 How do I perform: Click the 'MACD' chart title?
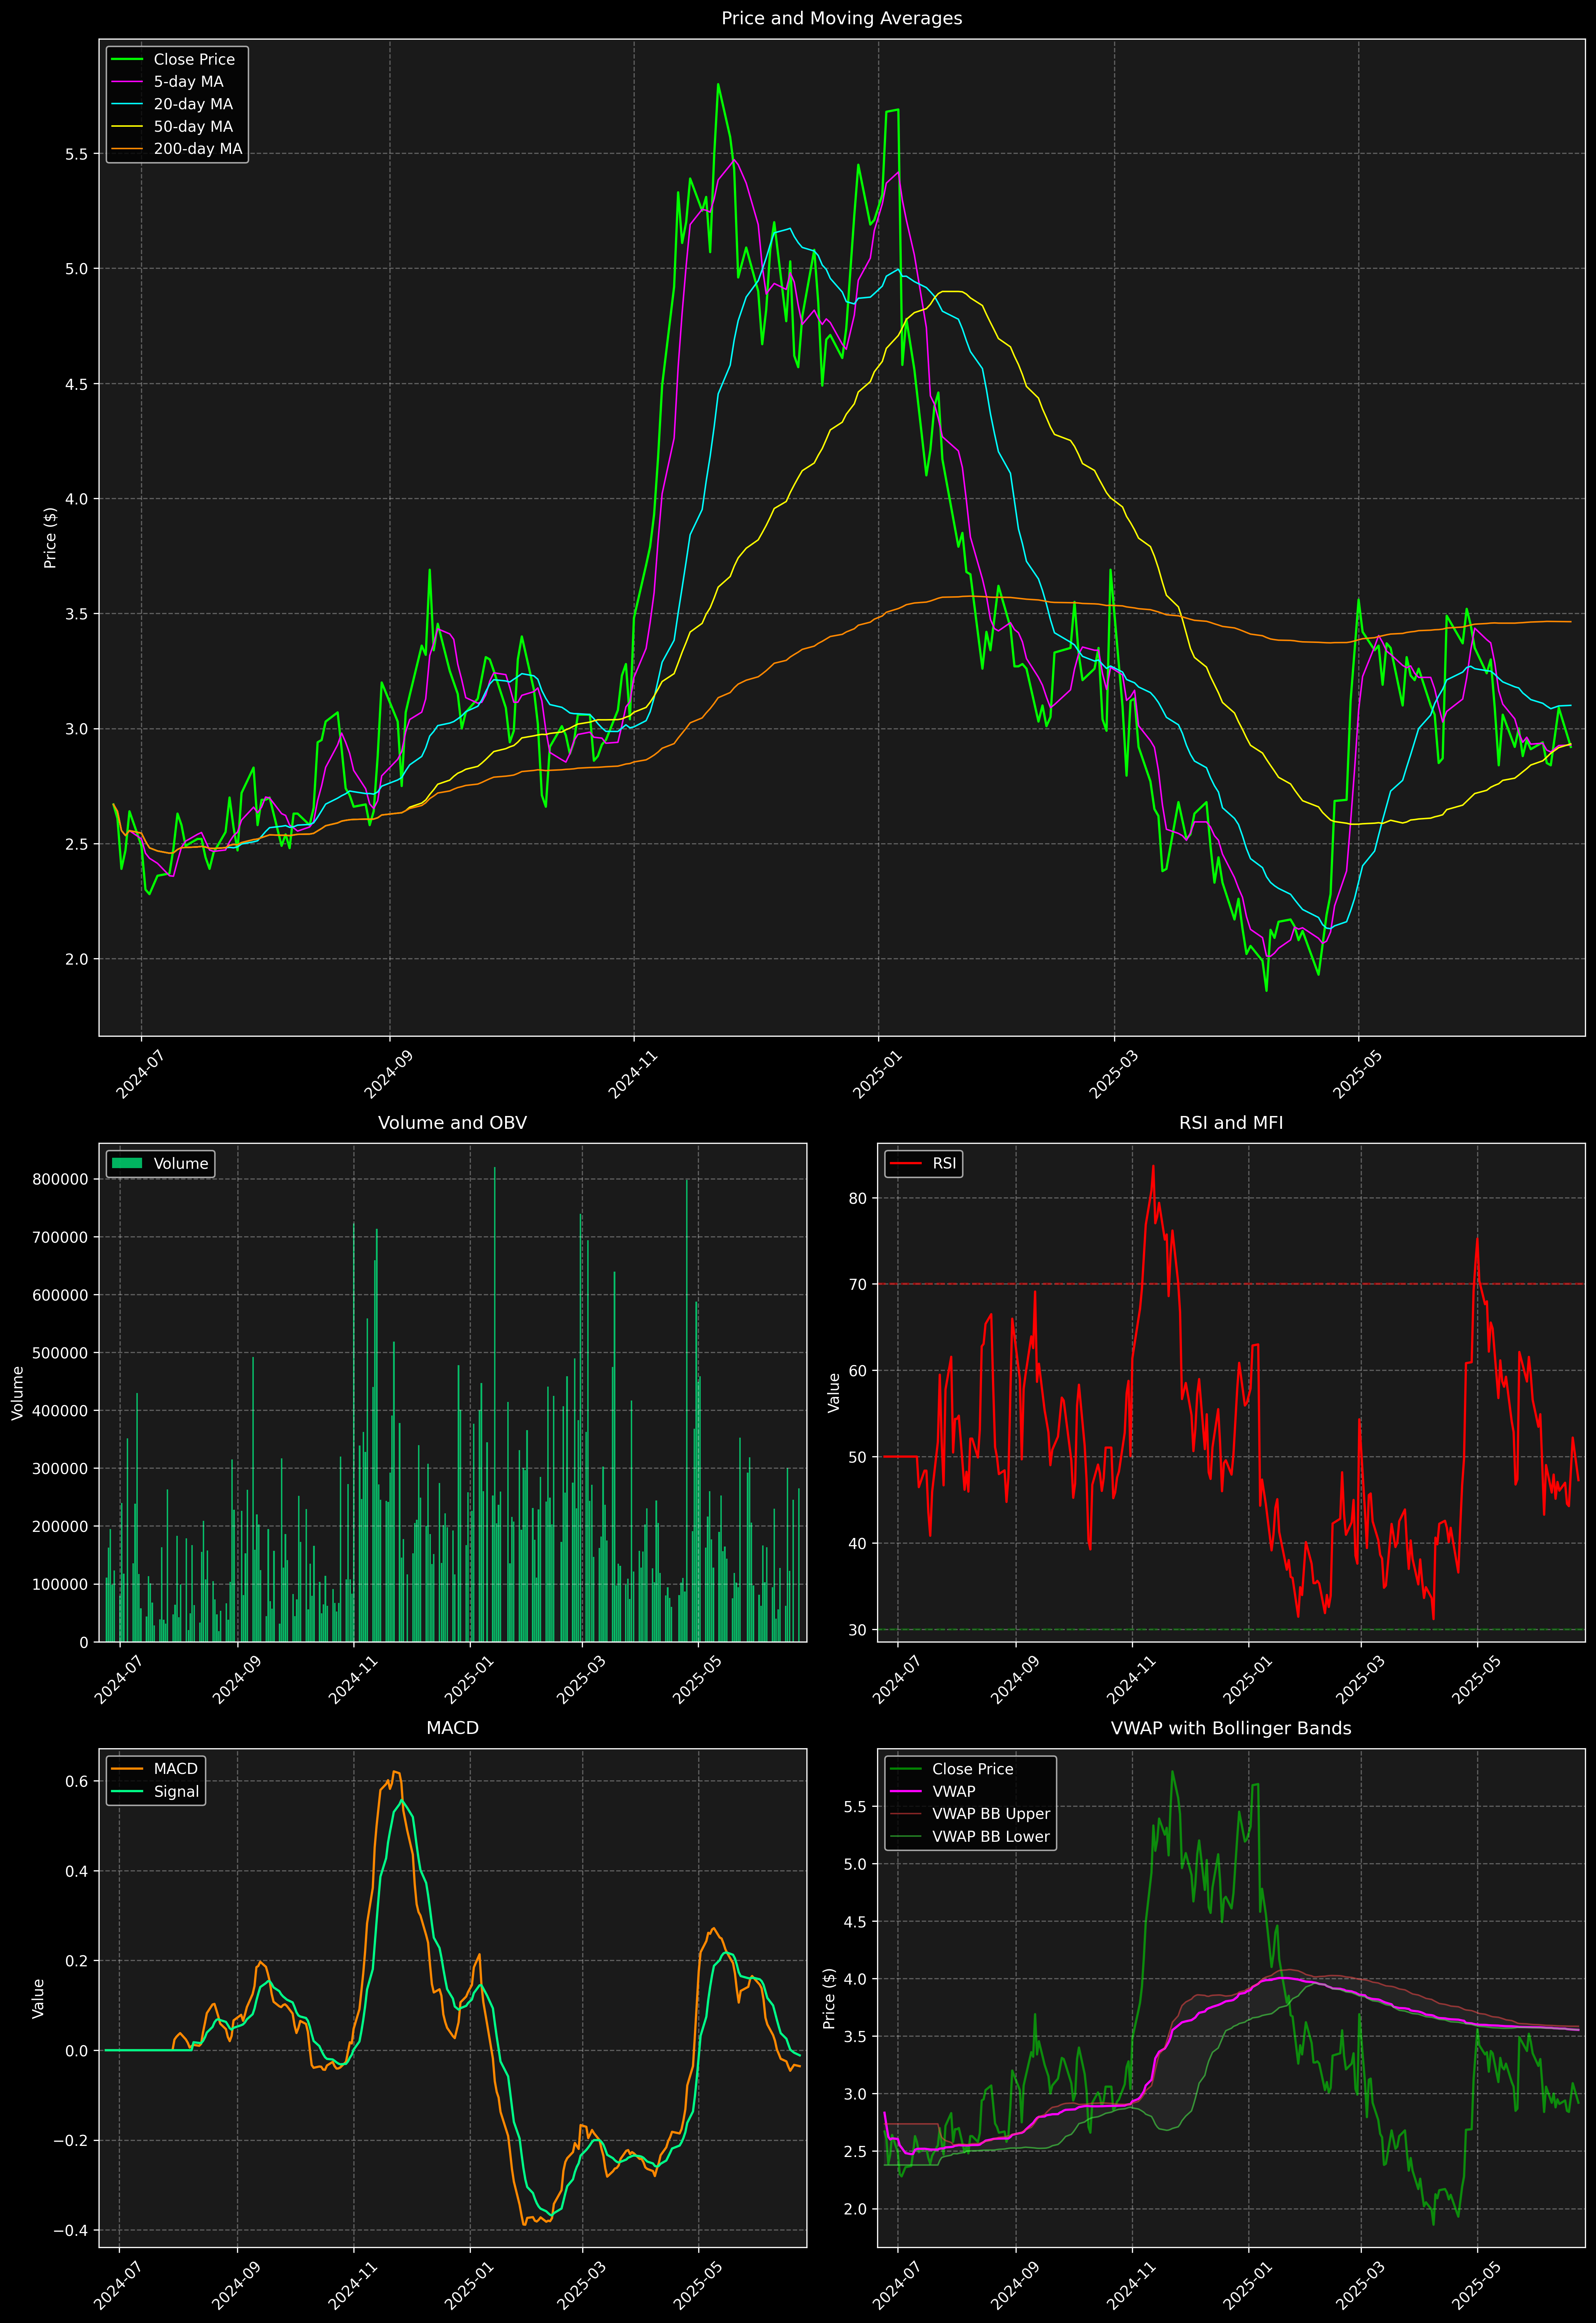[452, 1728]
